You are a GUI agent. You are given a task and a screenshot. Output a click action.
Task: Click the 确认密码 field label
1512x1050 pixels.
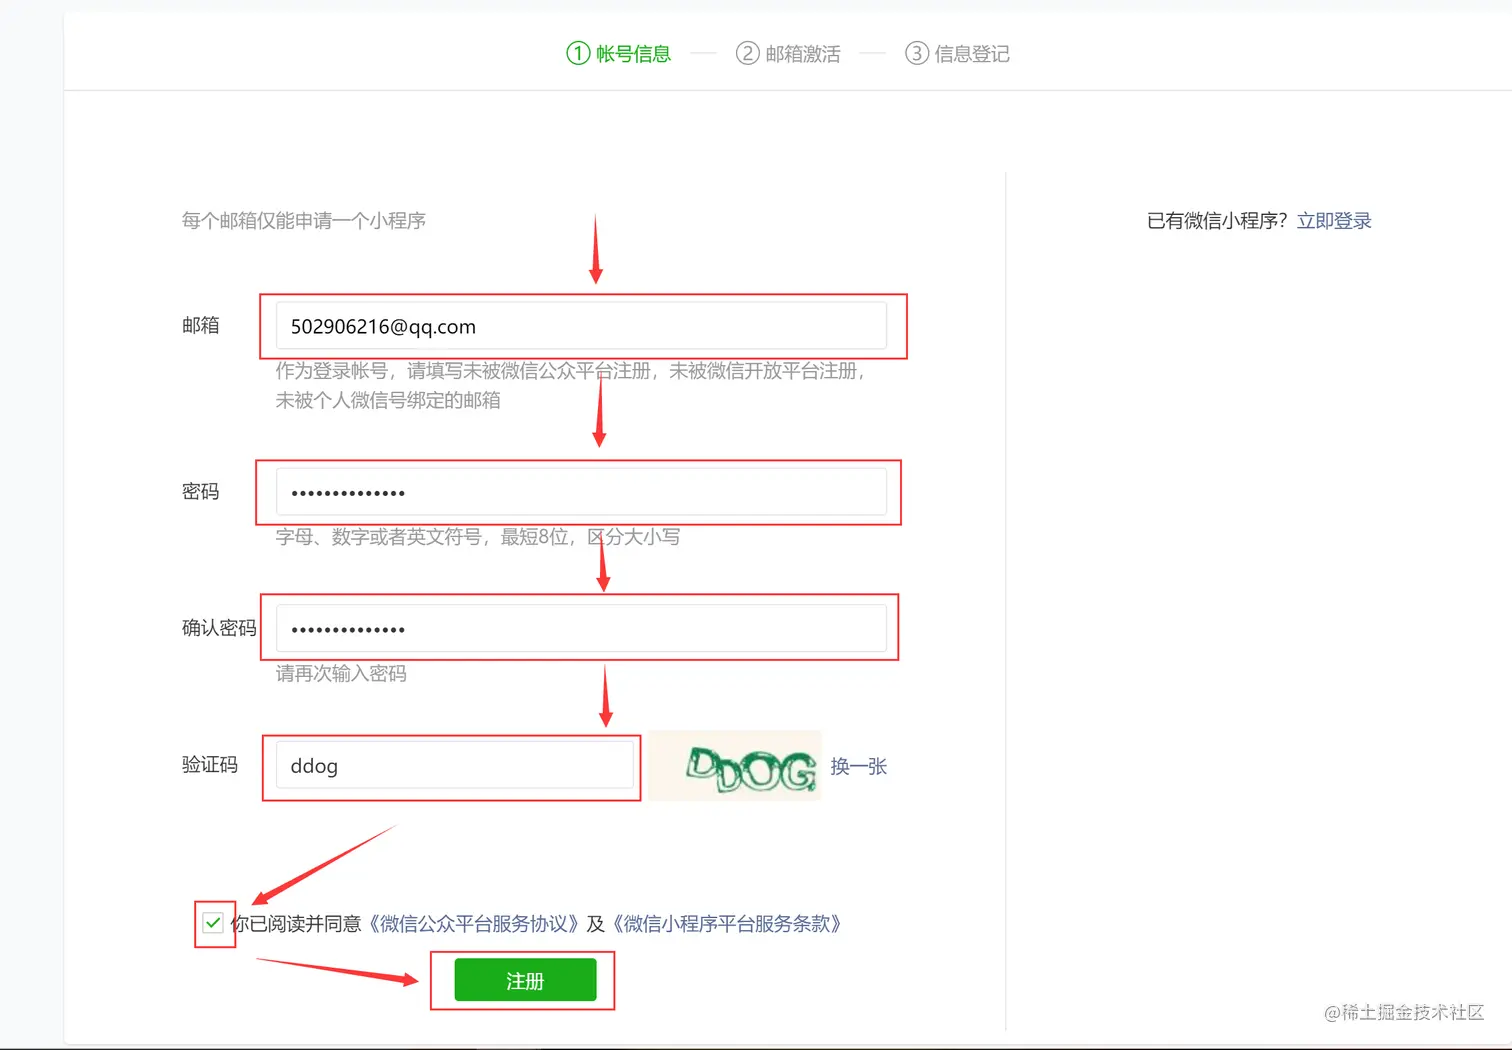[219, 628]
